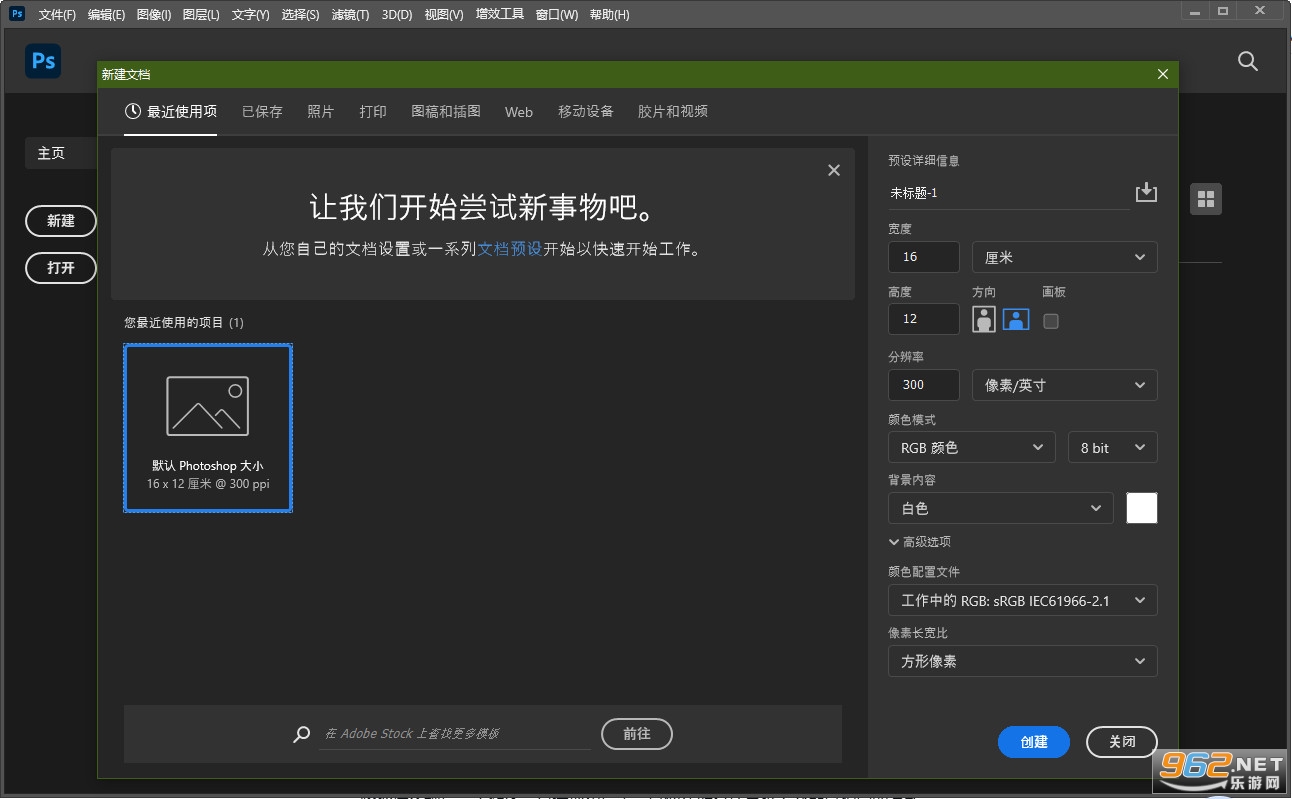1292x799 pixels.
Task: Open the 3D(D) menu
Action: [x=396, y=14]
